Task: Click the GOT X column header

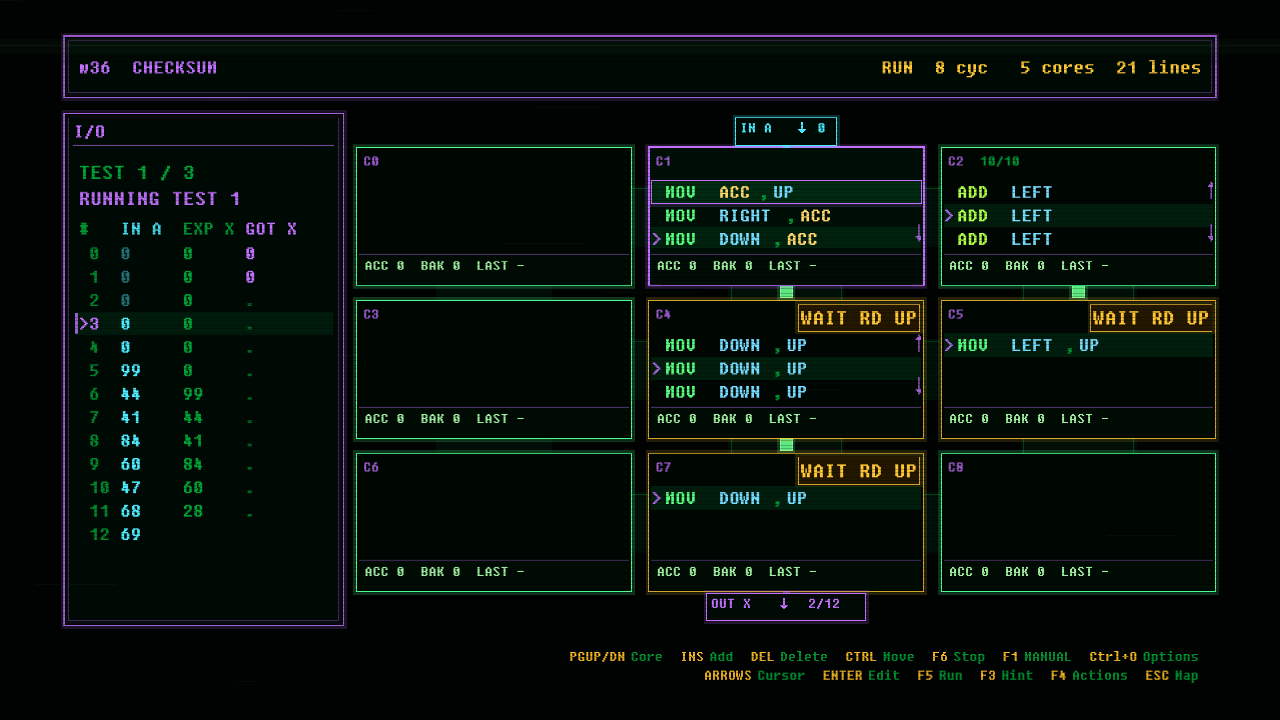Action: (271, 229)
